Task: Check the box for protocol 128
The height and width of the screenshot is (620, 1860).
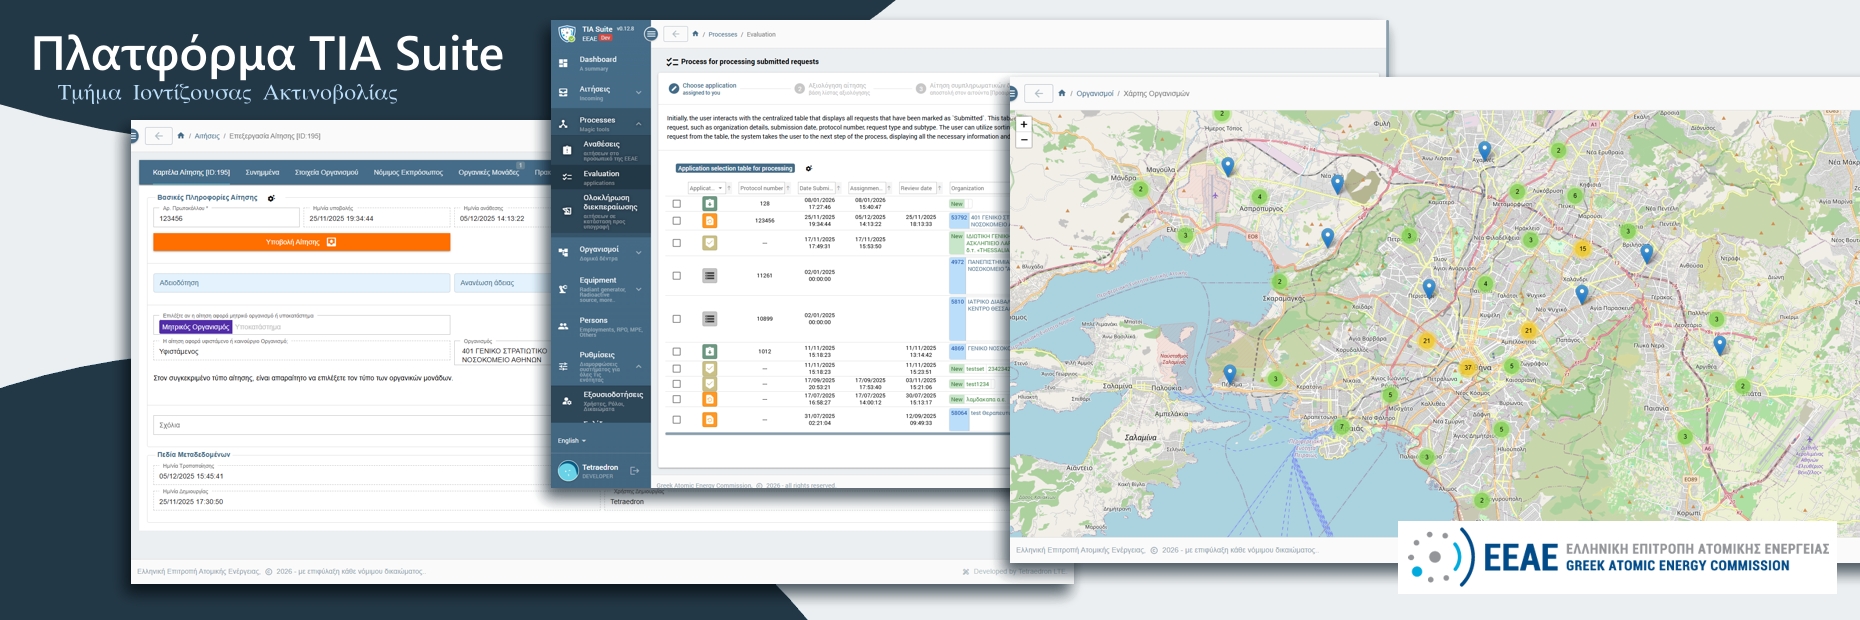Action: [x=677, y=204]
